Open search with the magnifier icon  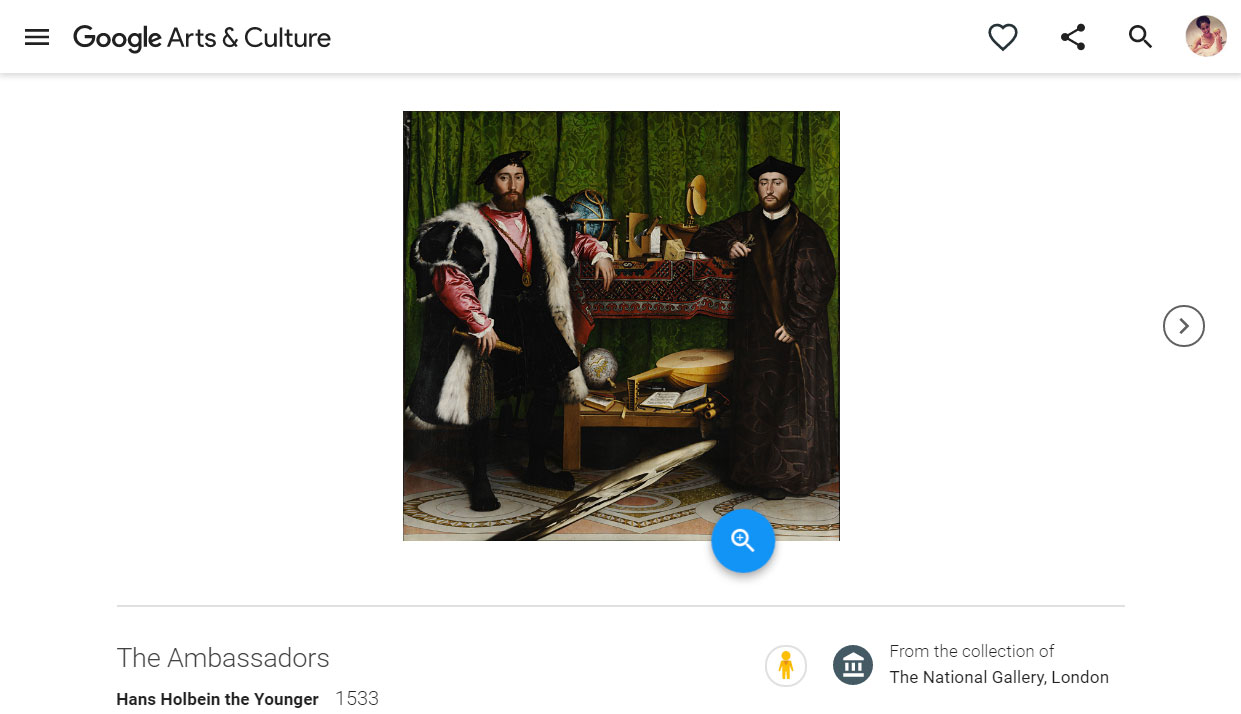[x=1141, y=37]
